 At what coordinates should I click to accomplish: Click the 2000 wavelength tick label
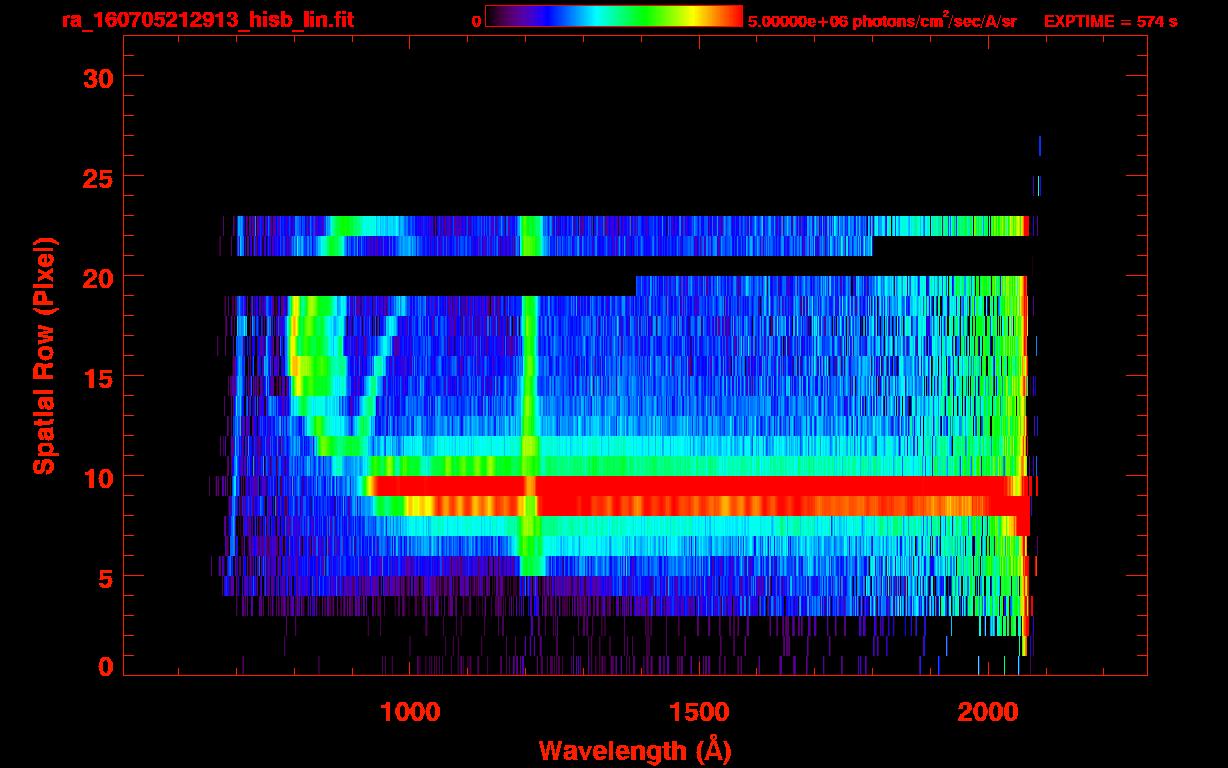[986, 712]
